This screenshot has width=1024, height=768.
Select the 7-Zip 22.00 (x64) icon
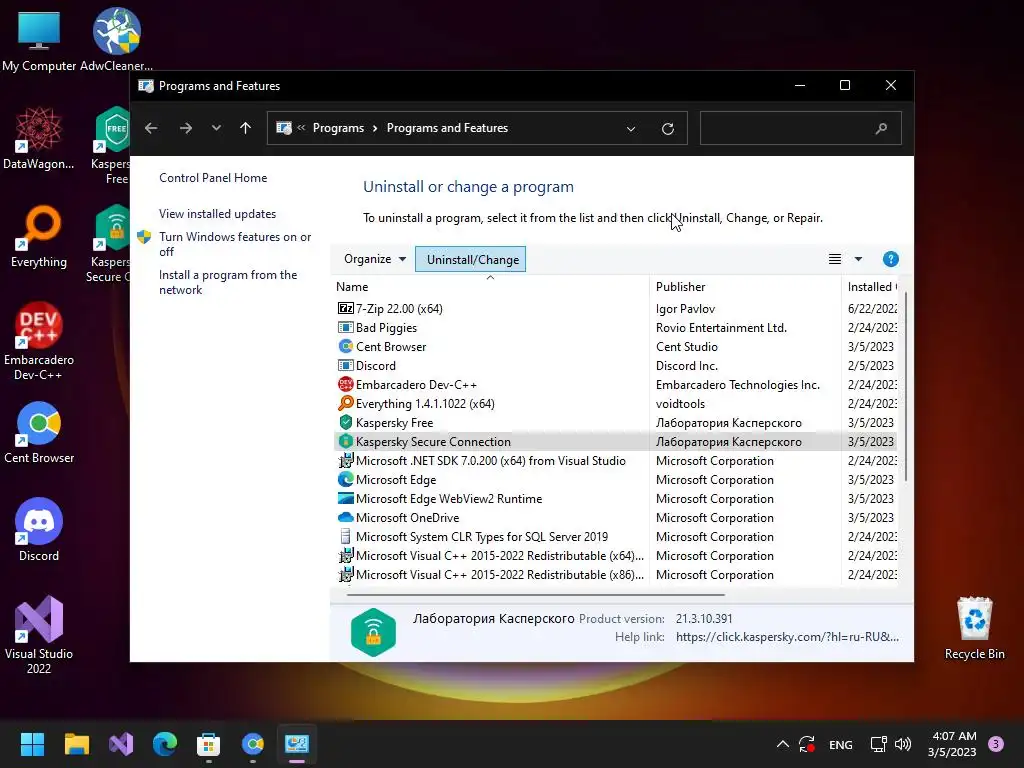pyautogui.click(x=345, y=308)
